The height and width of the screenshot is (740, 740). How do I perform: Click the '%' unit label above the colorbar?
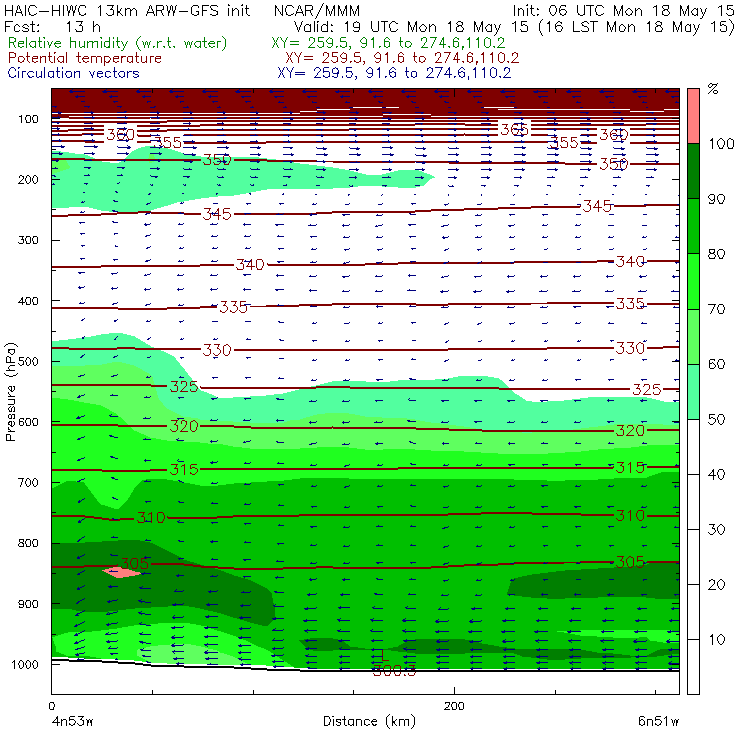click(713, 89)
